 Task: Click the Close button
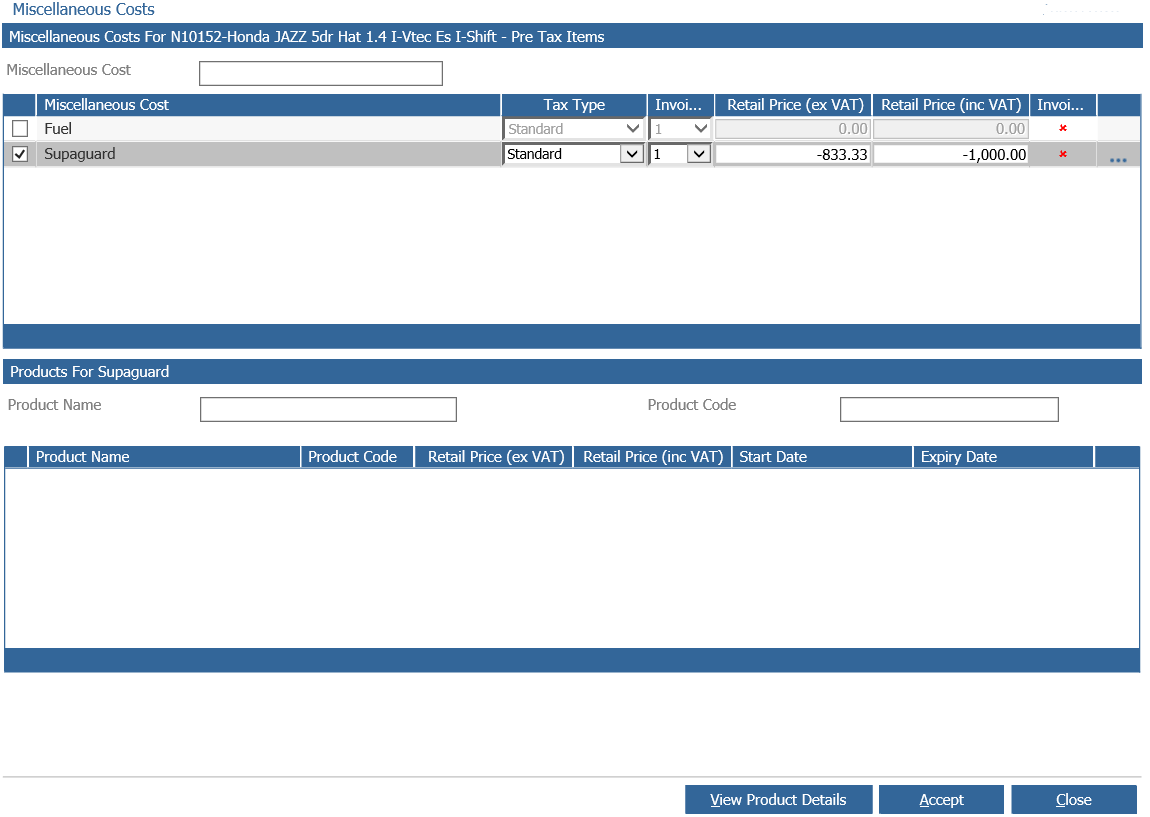click(x=1074, y=799)
